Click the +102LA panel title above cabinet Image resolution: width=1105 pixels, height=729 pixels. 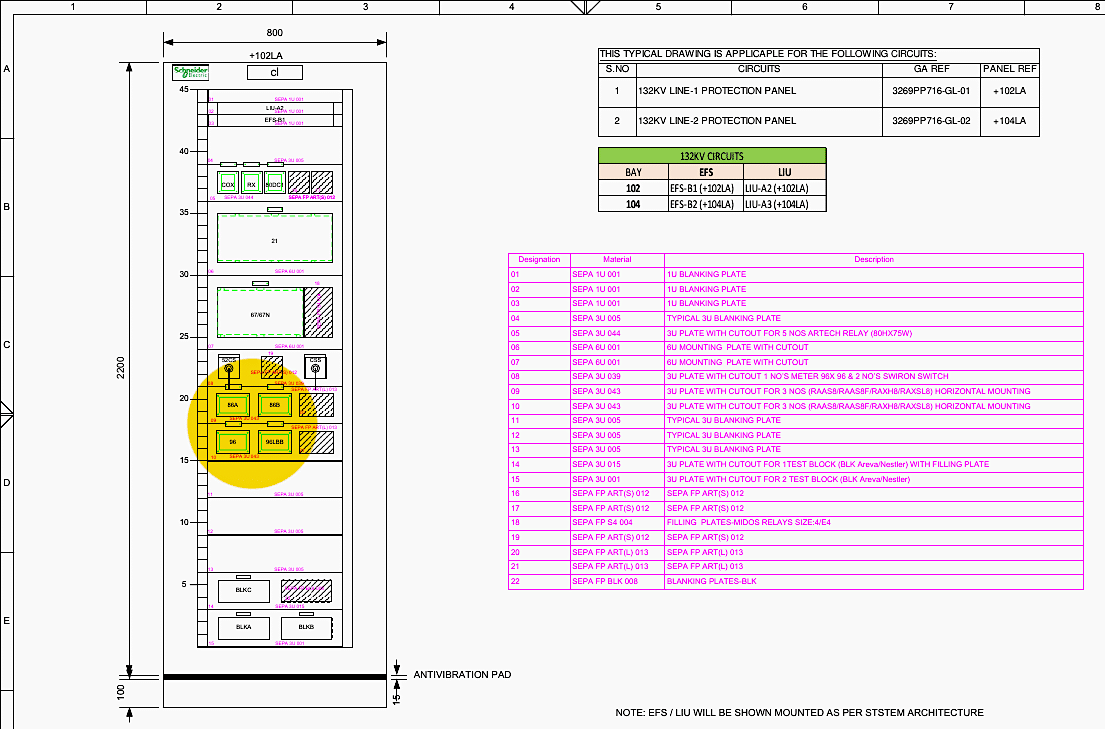266,56
